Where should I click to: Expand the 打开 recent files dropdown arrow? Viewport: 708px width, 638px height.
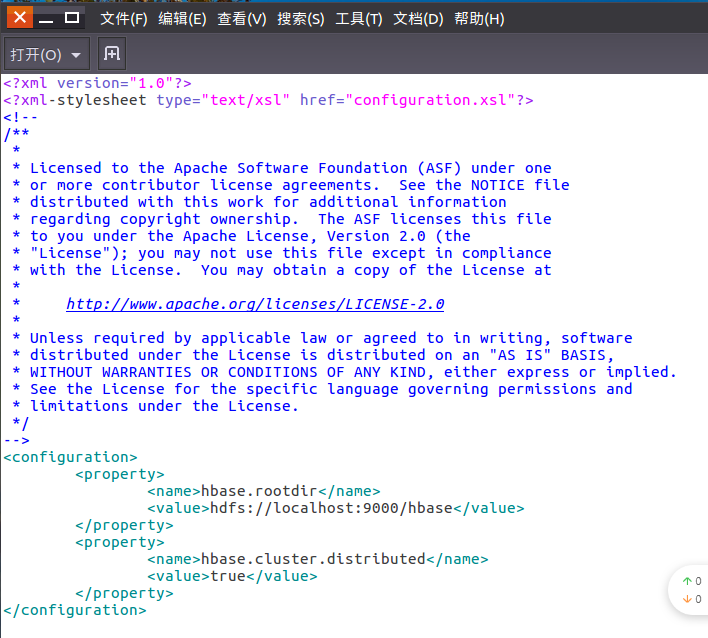click(x=76, y=55)
